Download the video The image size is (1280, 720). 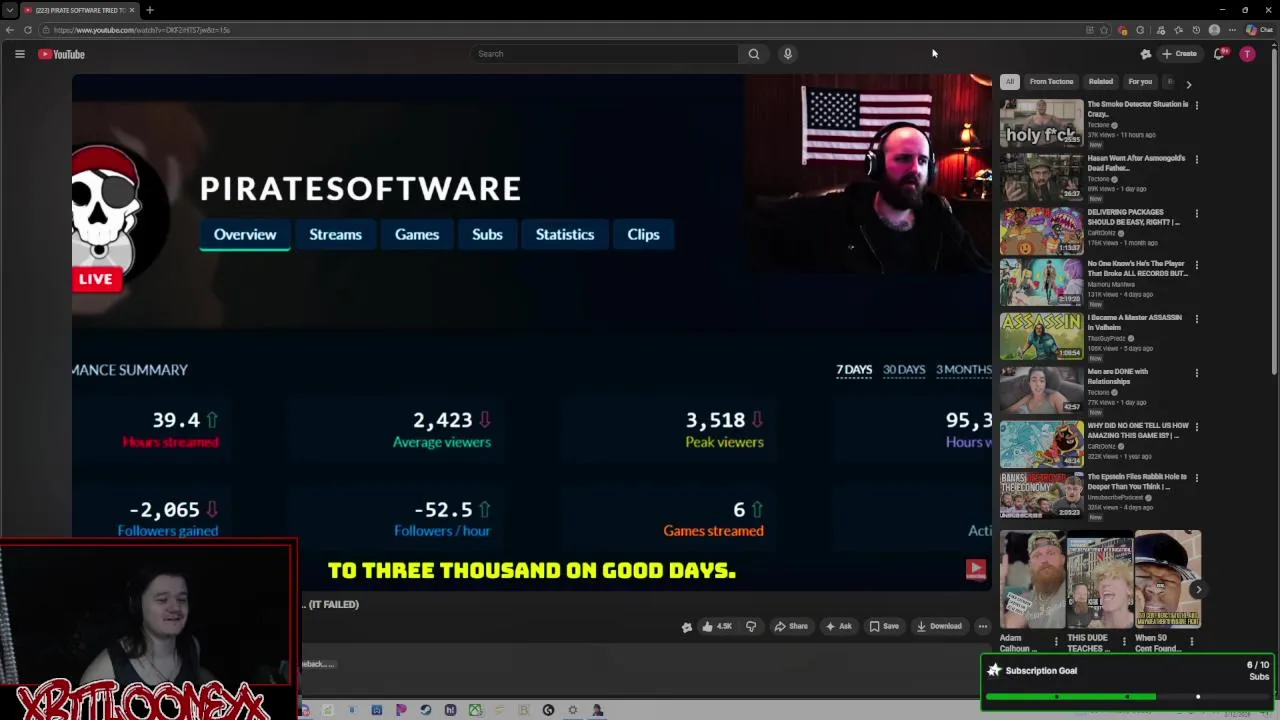(938, 626)
